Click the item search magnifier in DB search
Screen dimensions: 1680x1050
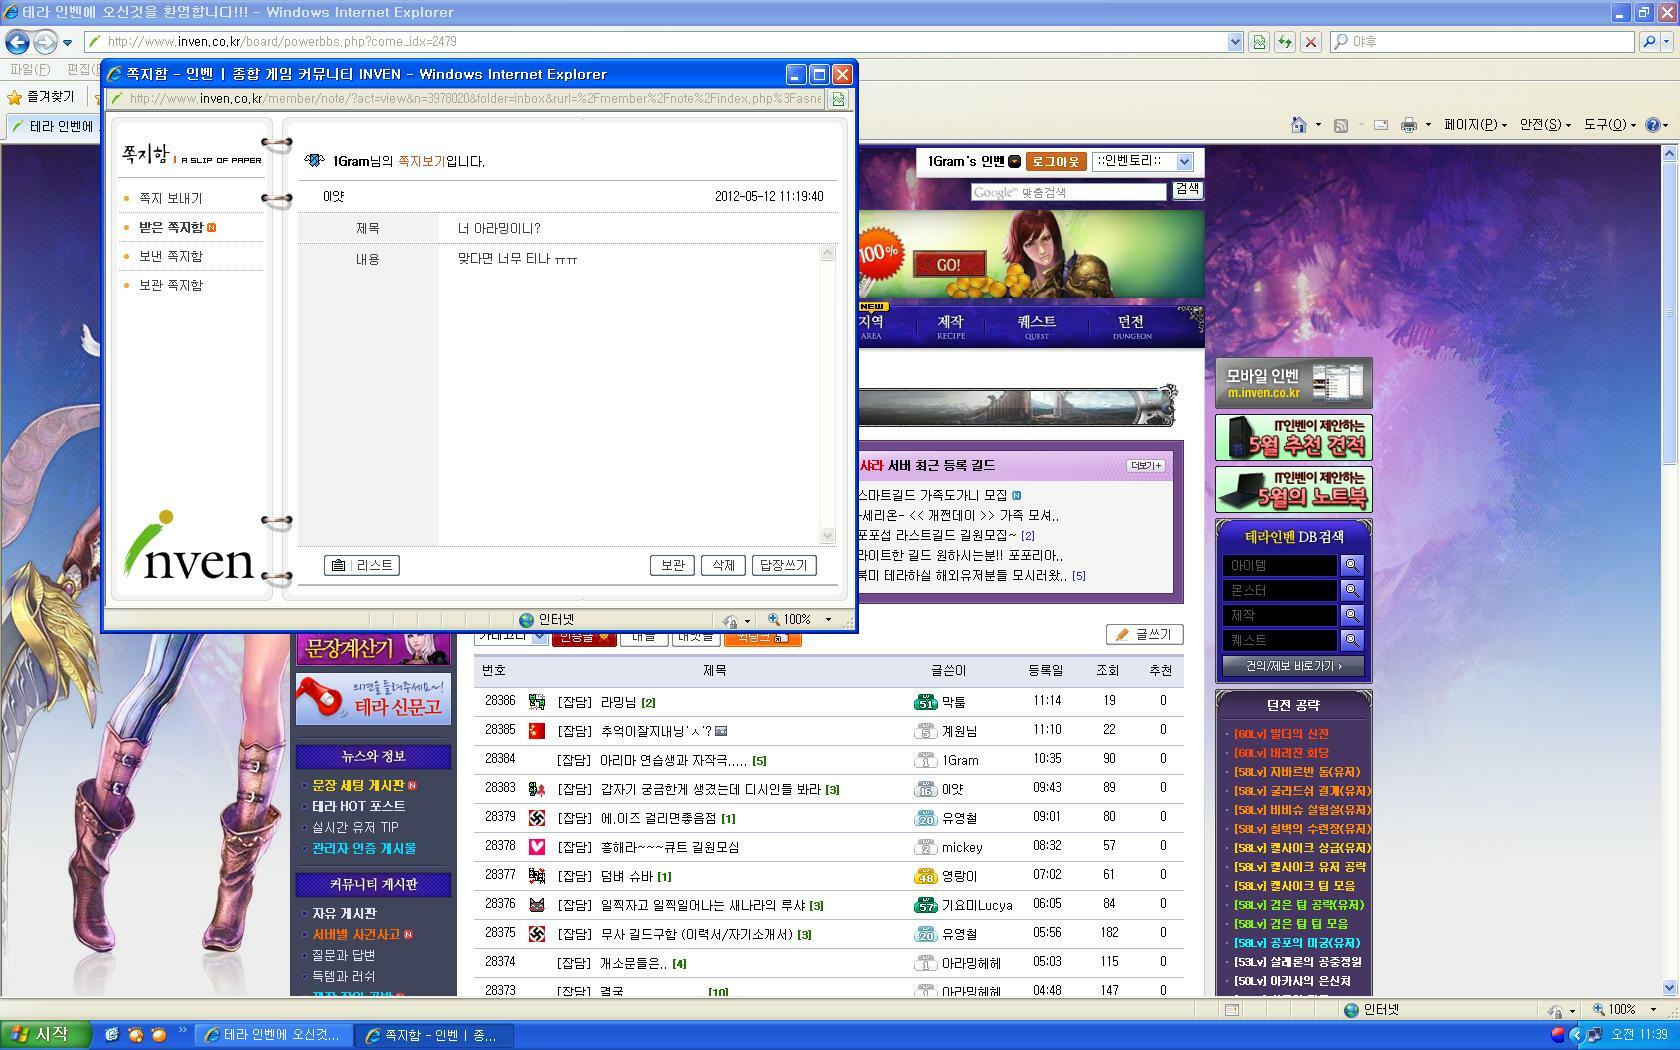[x=1351, y=565]
